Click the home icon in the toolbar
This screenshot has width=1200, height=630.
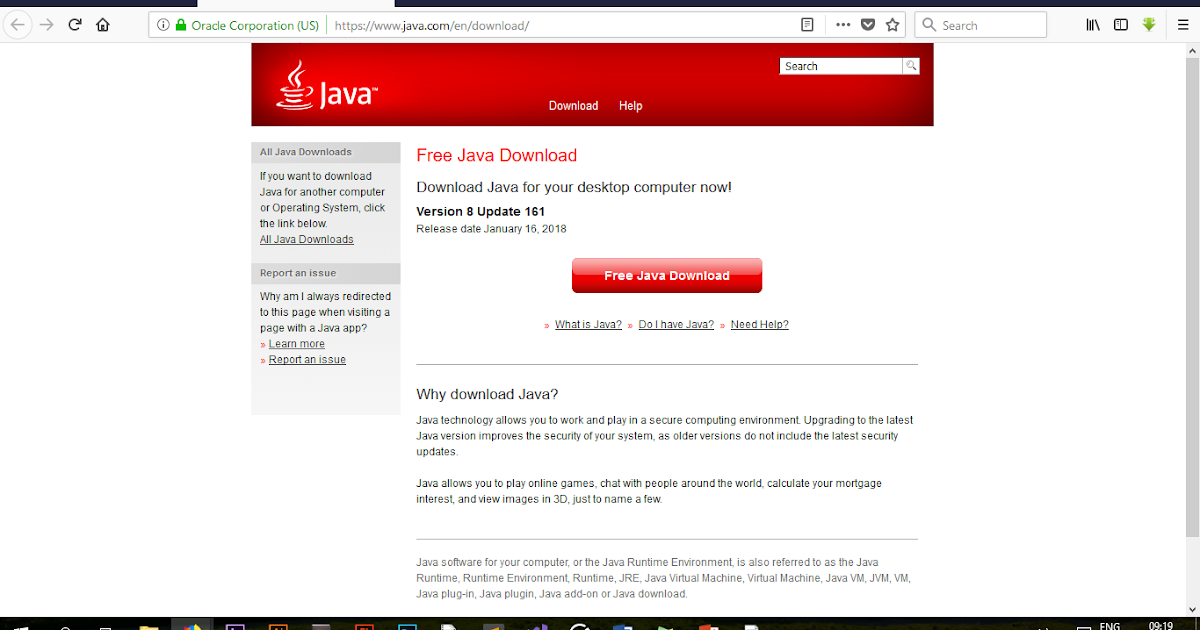click(x=103, y=24)
